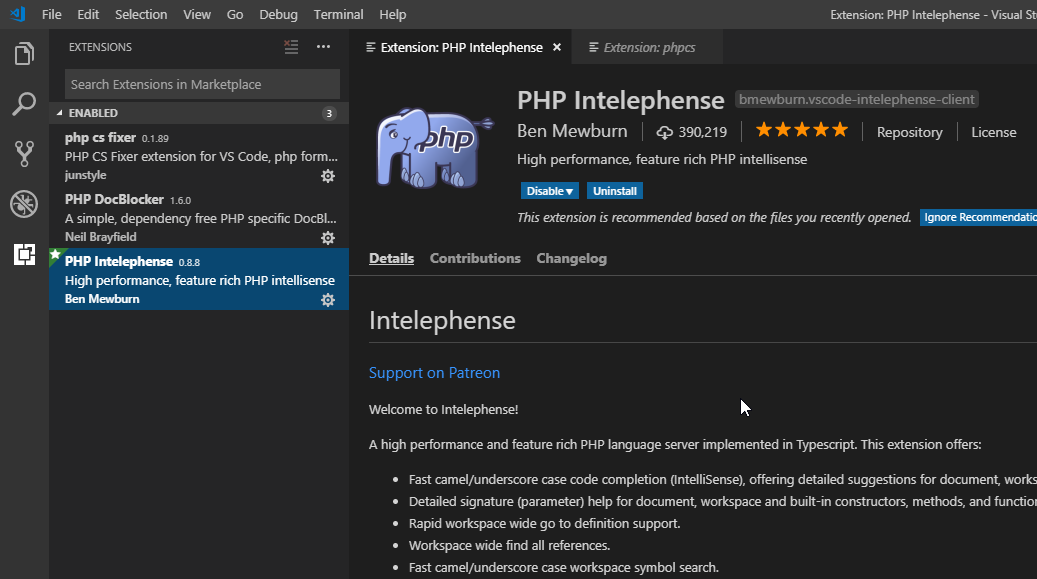Open the extension's Repository link
The height and width of the screenshot is (579, 1037).
(x=909, y=131)
